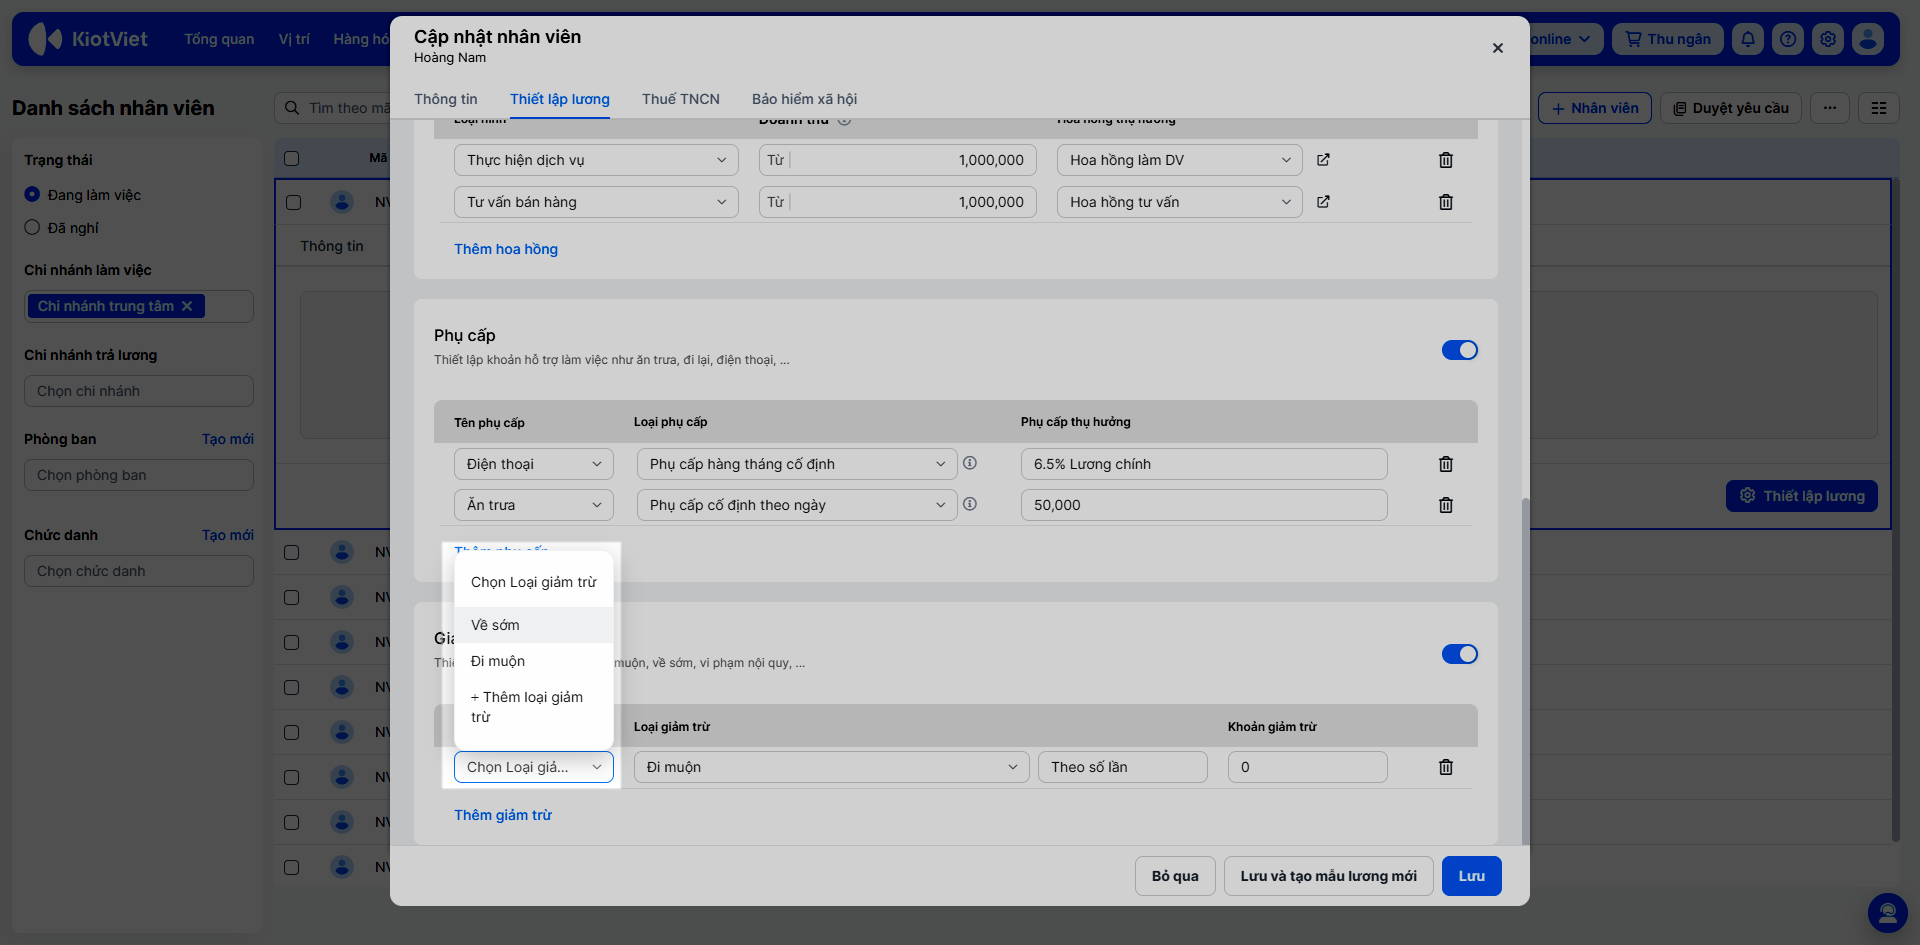This screenshot has height=945, width=1920.
Task: Delete the Thực hiện dịch vụ commission row
Action: point(1446,160)
